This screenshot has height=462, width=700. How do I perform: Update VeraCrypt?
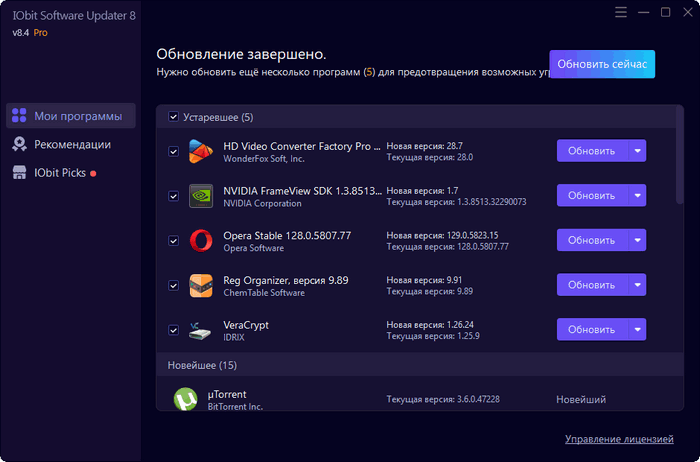click(x=592, y=329)
